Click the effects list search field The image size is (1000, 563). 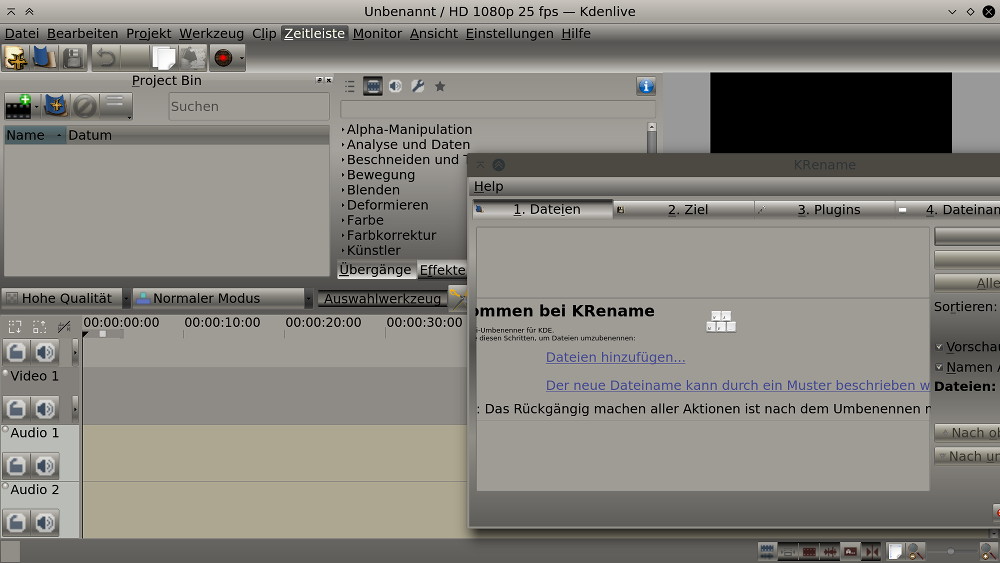pyautogui.click(x=498, y=109)
